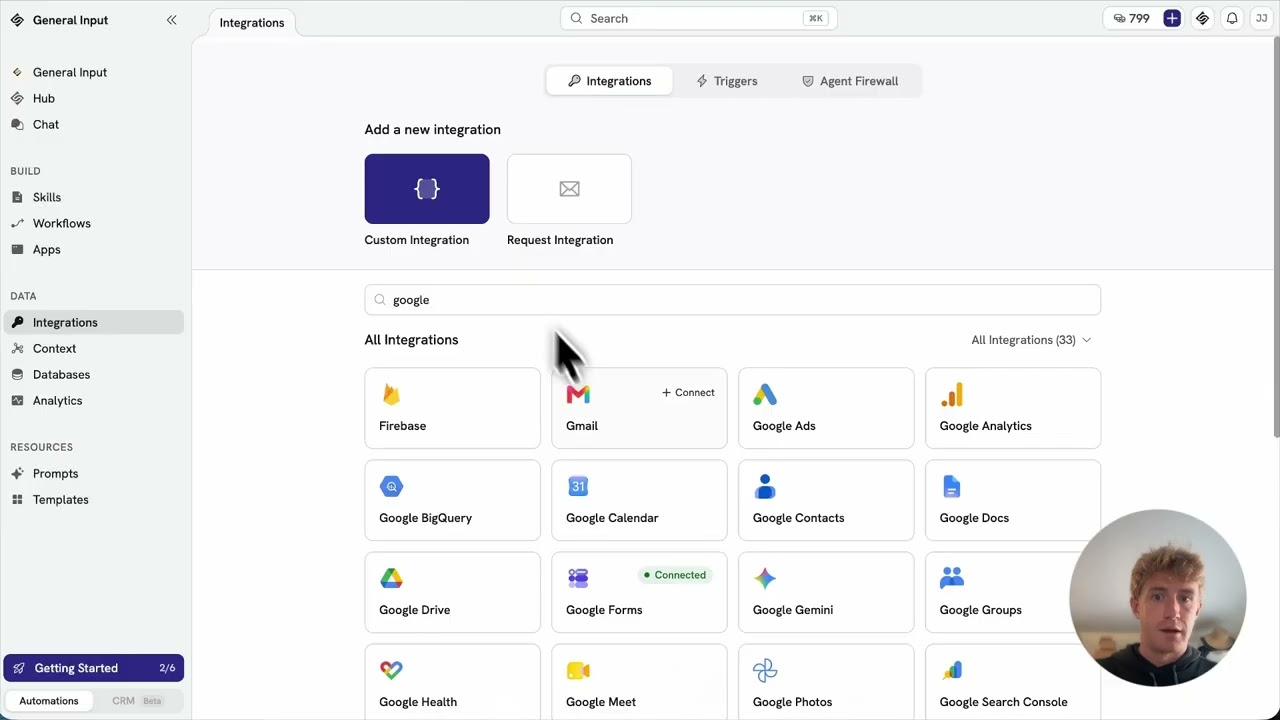
Task: Click the Google Docs icon
Action: [x=952, y=486]
